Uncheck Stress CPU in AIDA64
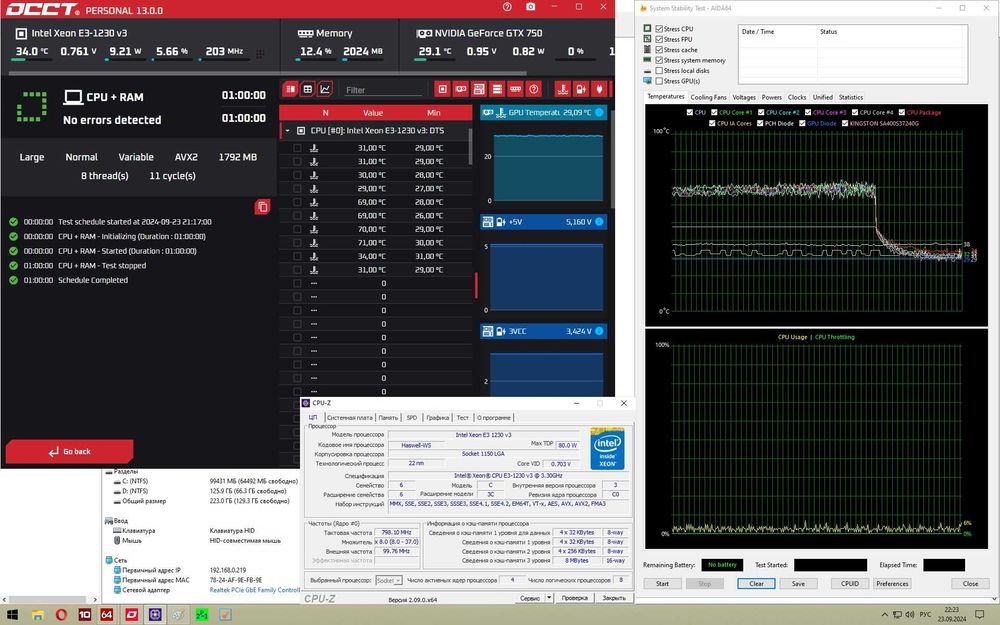This screenshot has width=1000, height=625. [x=659, y=29]
